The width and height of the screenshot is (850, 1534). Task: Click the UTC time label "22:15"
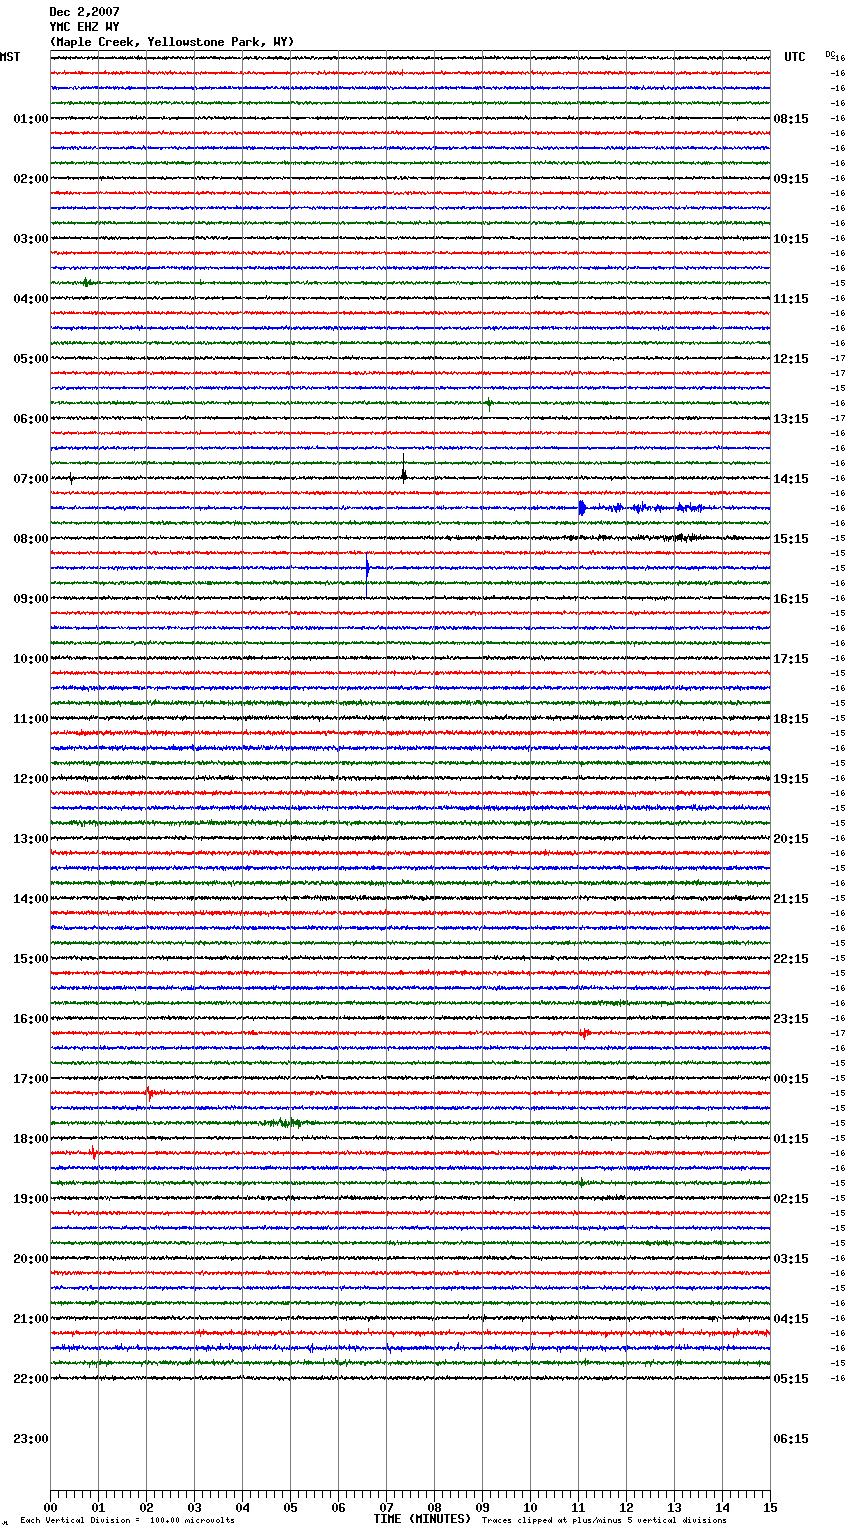(x=791, y=959)
